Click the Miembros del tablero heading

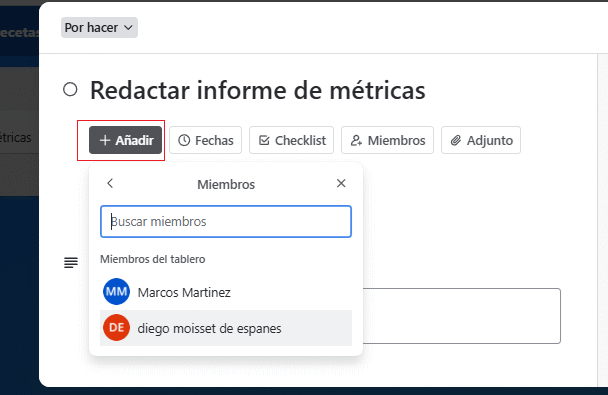(153, 259)
